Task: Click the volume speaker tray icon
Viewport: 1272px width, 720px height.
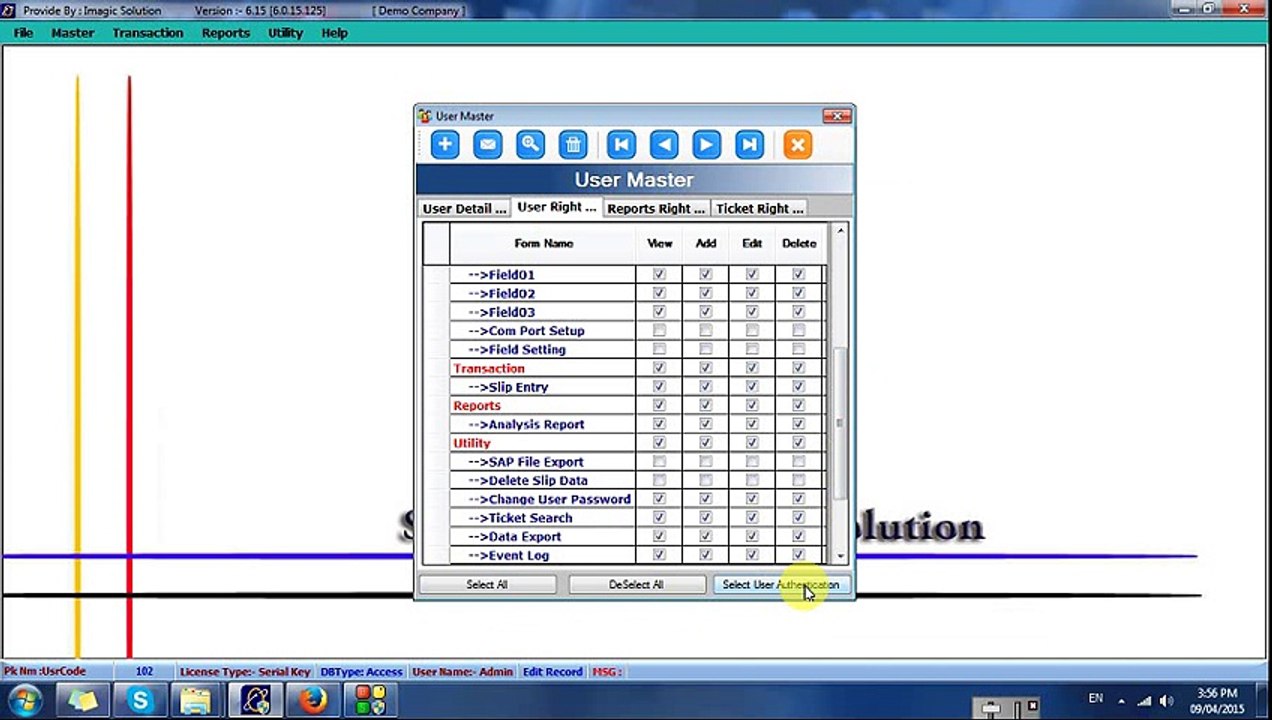Action: (x=1165, y=701)
